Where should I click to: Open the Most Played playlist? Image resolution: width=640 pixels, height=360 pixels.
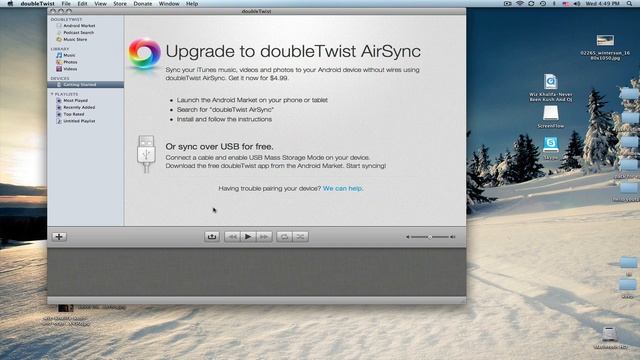click(x=75, y=100)
